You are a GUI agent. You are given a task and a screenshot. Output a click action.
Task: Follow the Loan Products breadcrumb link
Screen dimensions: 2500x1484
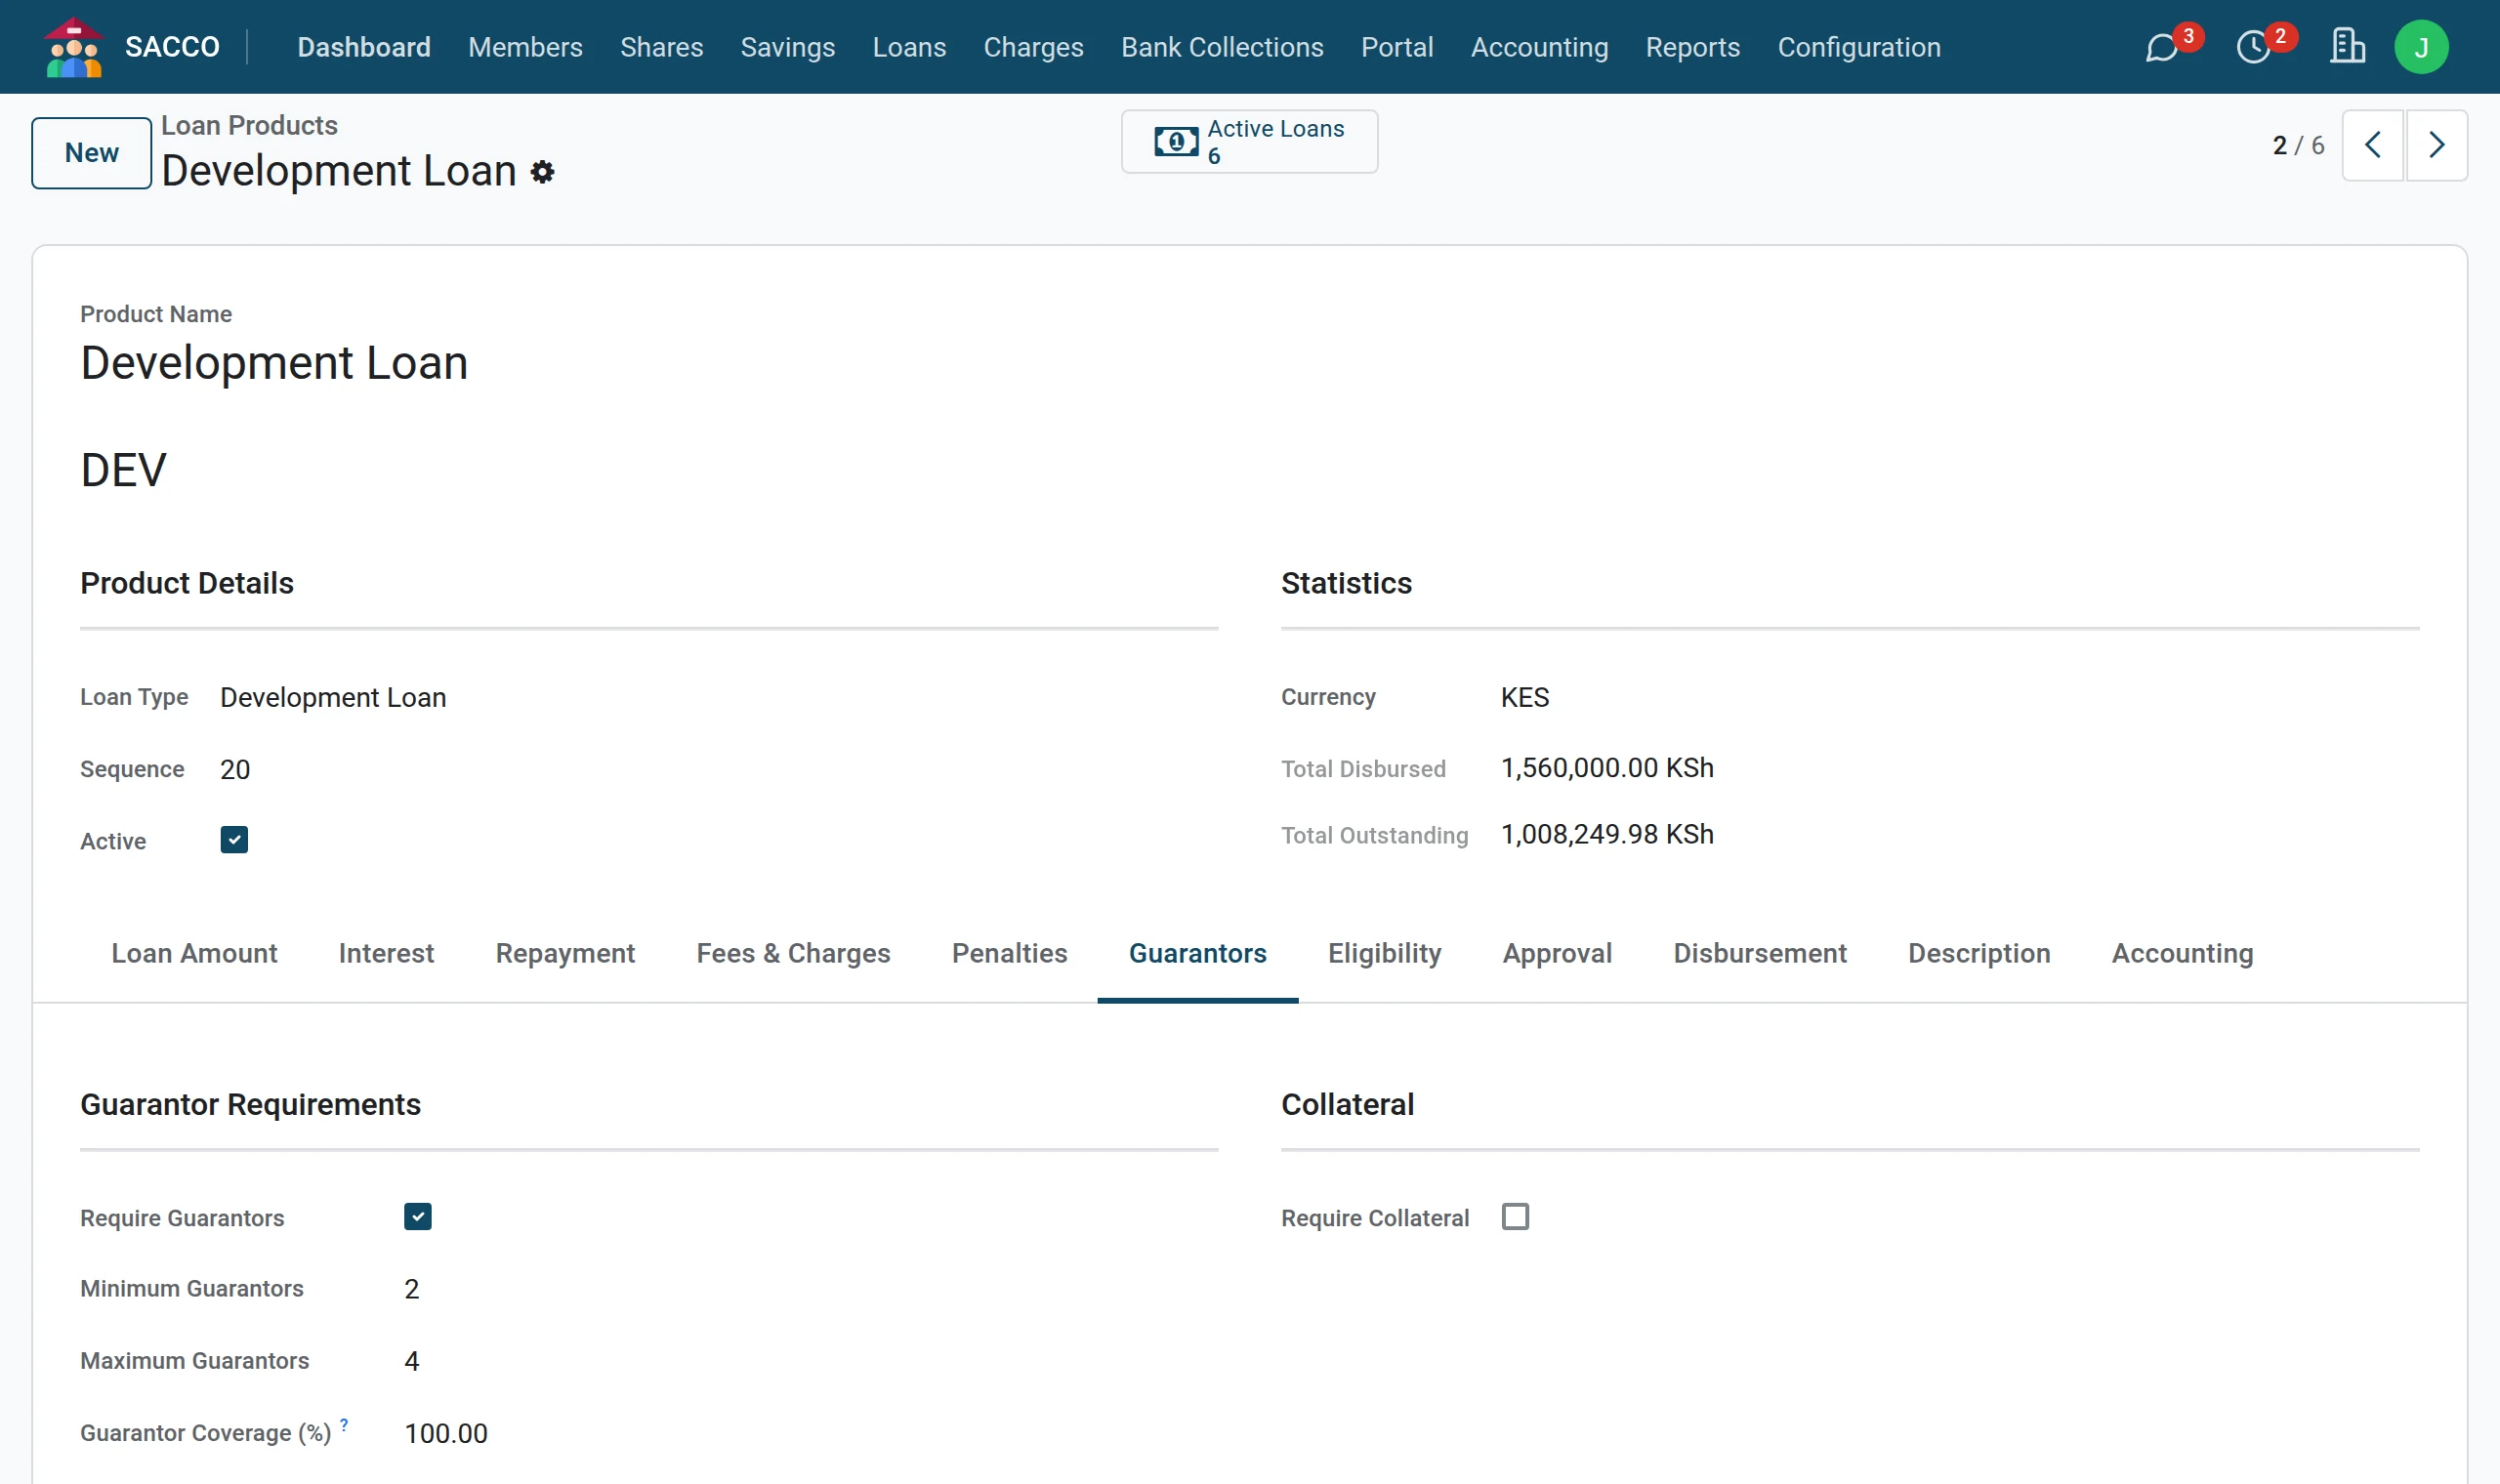(x=249, y=125)
